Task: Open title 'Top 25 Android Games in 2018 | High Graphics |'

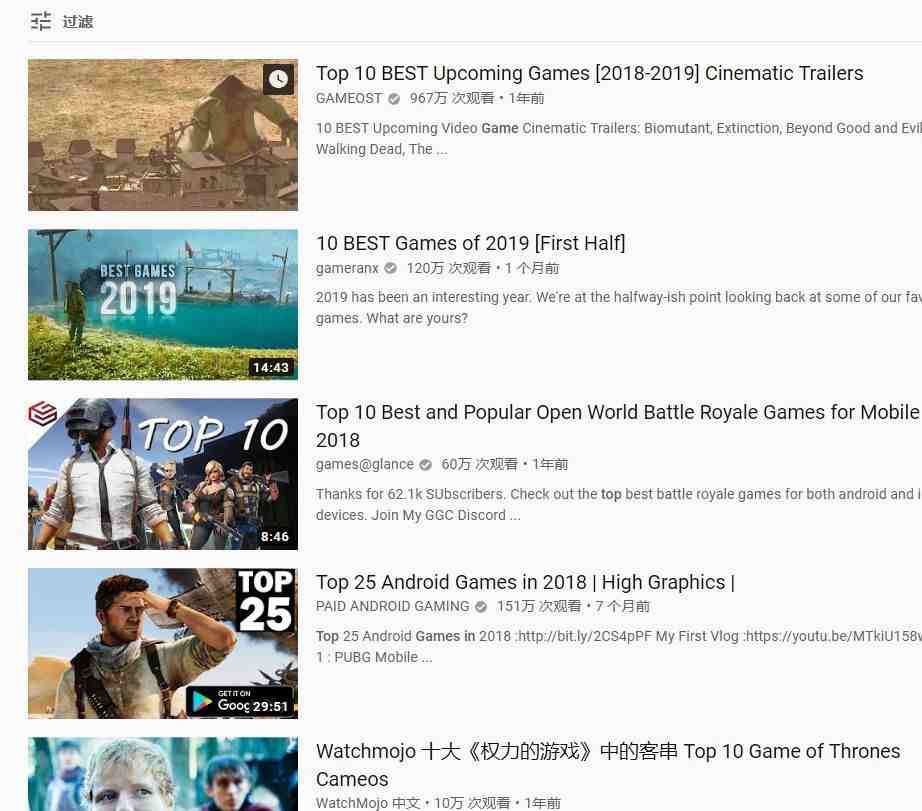Action: 525,582
